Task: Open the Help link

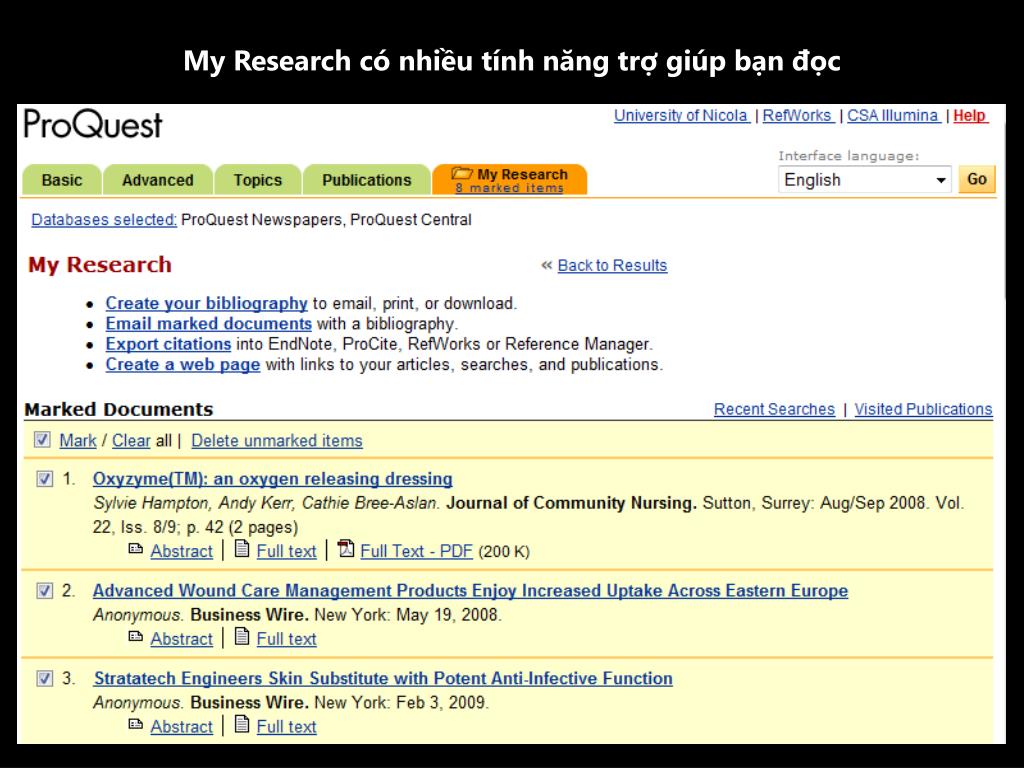Action: pos(970,116)
